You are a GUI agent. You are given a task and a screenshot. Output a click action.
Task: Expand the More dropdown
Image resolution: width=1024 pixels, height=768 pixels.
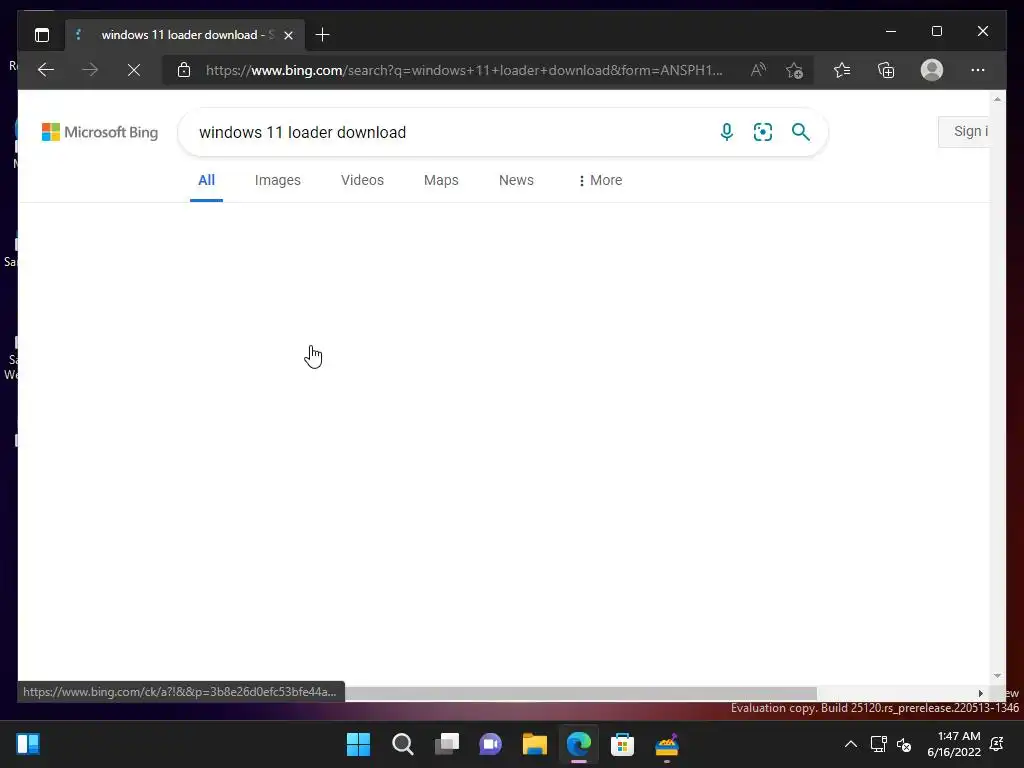click(x=600, y=180)
